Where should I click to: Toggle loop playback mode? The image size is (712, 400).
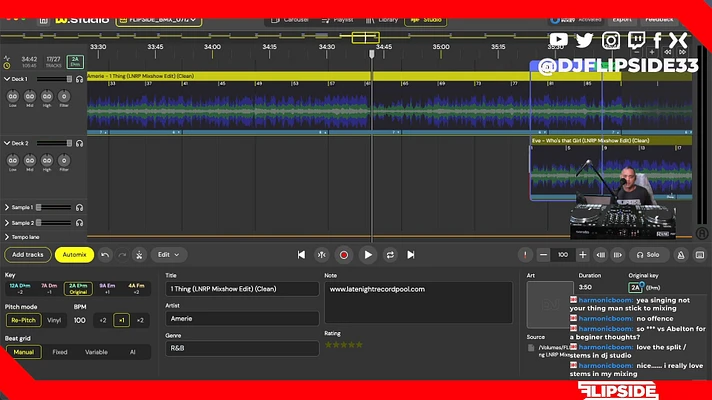click(x=390, y=255)
